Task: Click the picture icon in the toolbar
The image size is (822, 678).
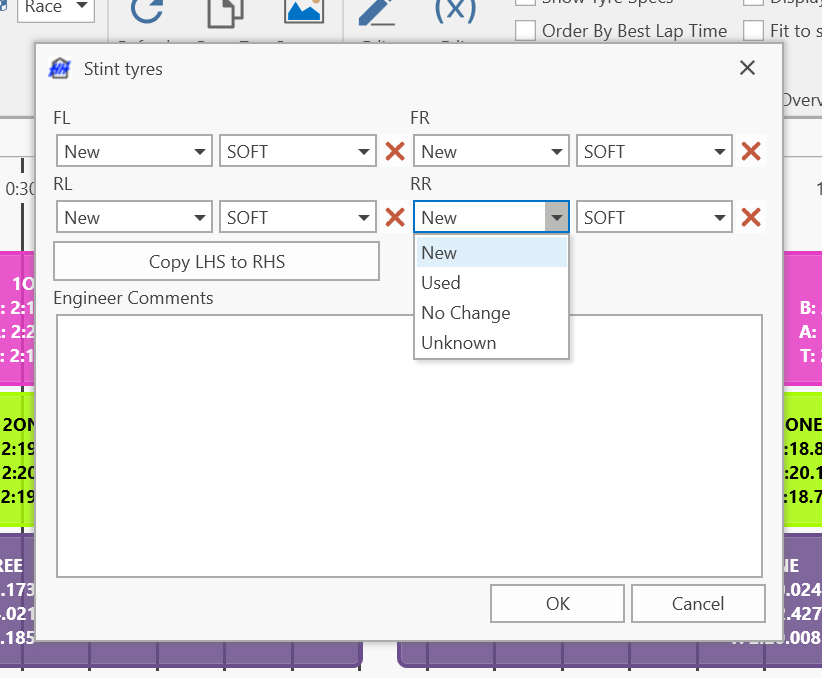Action: pos(303,10)
